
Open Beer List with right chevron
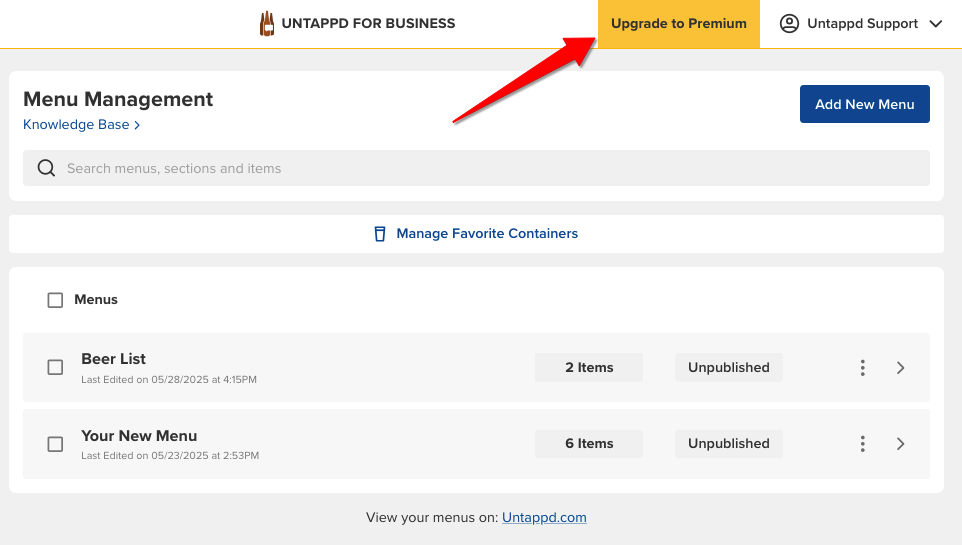[900, 368]
